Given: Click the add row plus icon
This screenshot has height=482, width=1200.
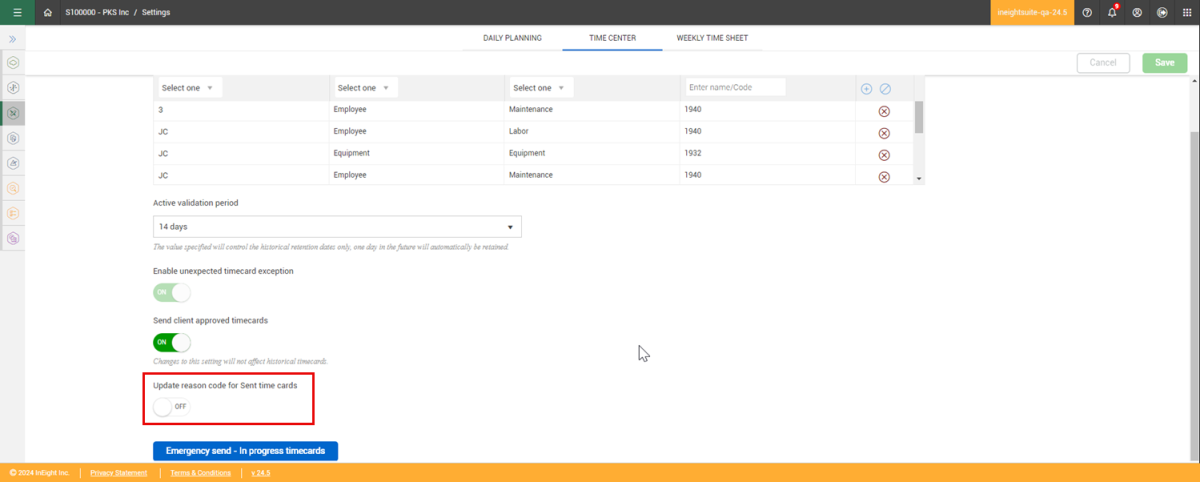Looking at the screenshot, I should point(866,89).
